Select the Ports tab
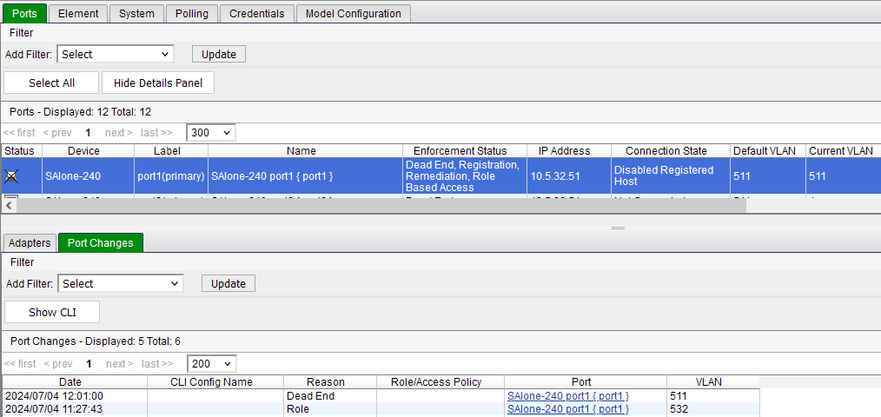 (24, 13)
